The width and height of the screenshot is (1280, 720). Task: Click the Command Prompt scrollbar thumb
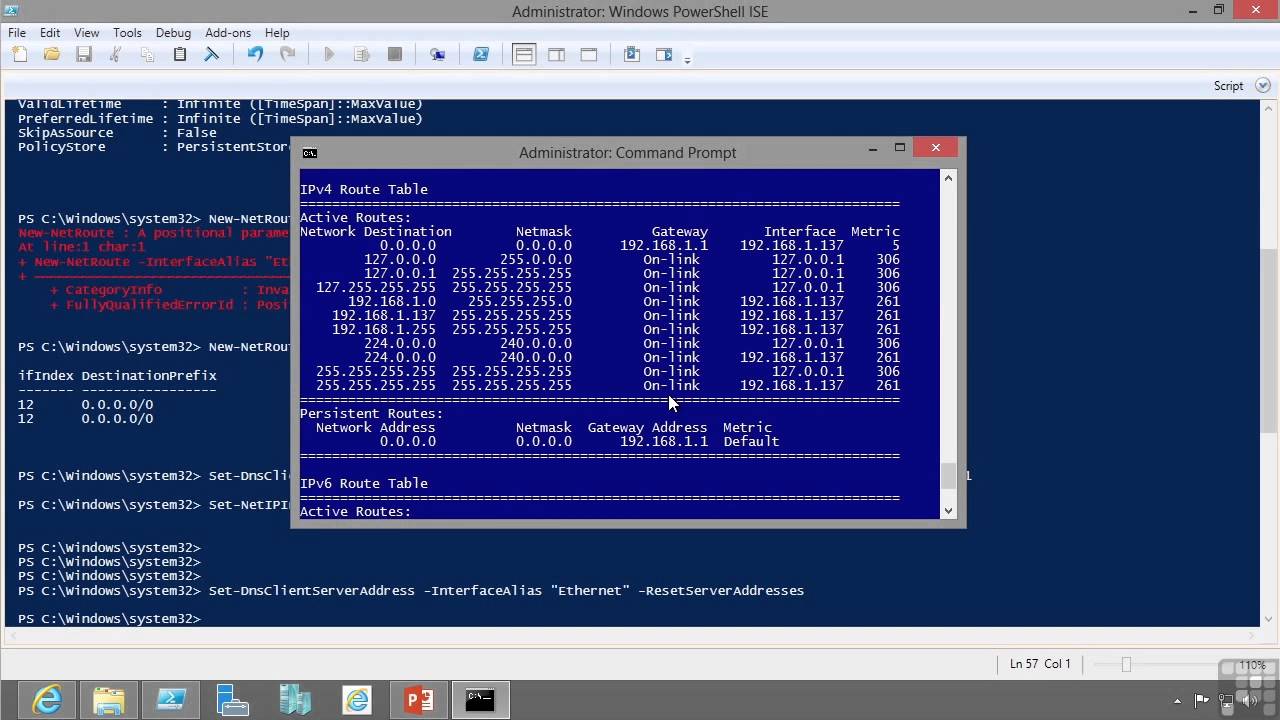[x=948, y=476]
